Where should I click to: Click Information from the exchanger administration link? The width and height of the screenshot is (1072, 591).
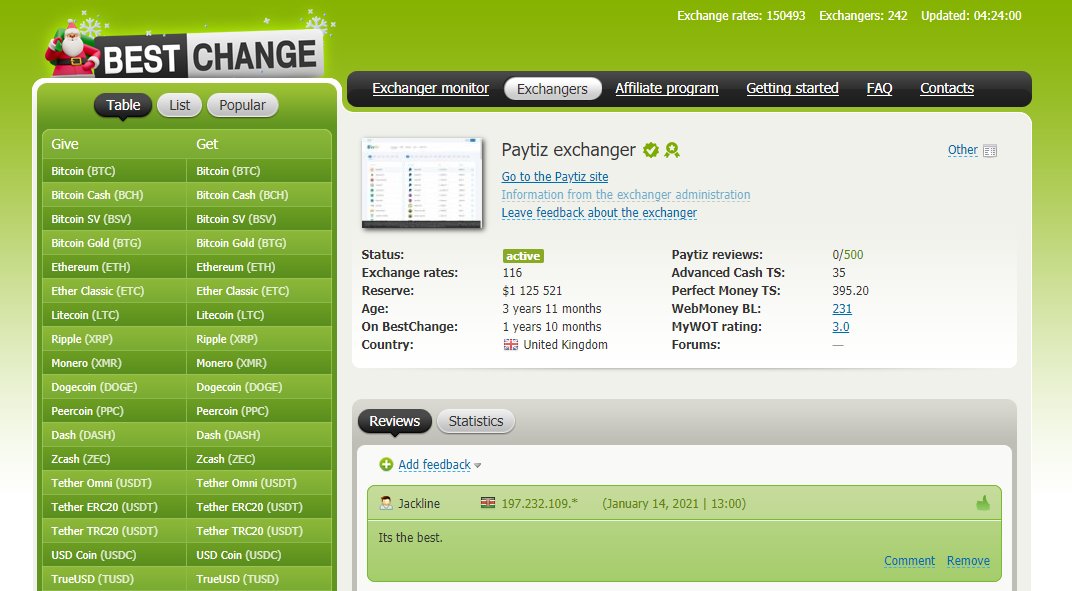tap(626, 195)
